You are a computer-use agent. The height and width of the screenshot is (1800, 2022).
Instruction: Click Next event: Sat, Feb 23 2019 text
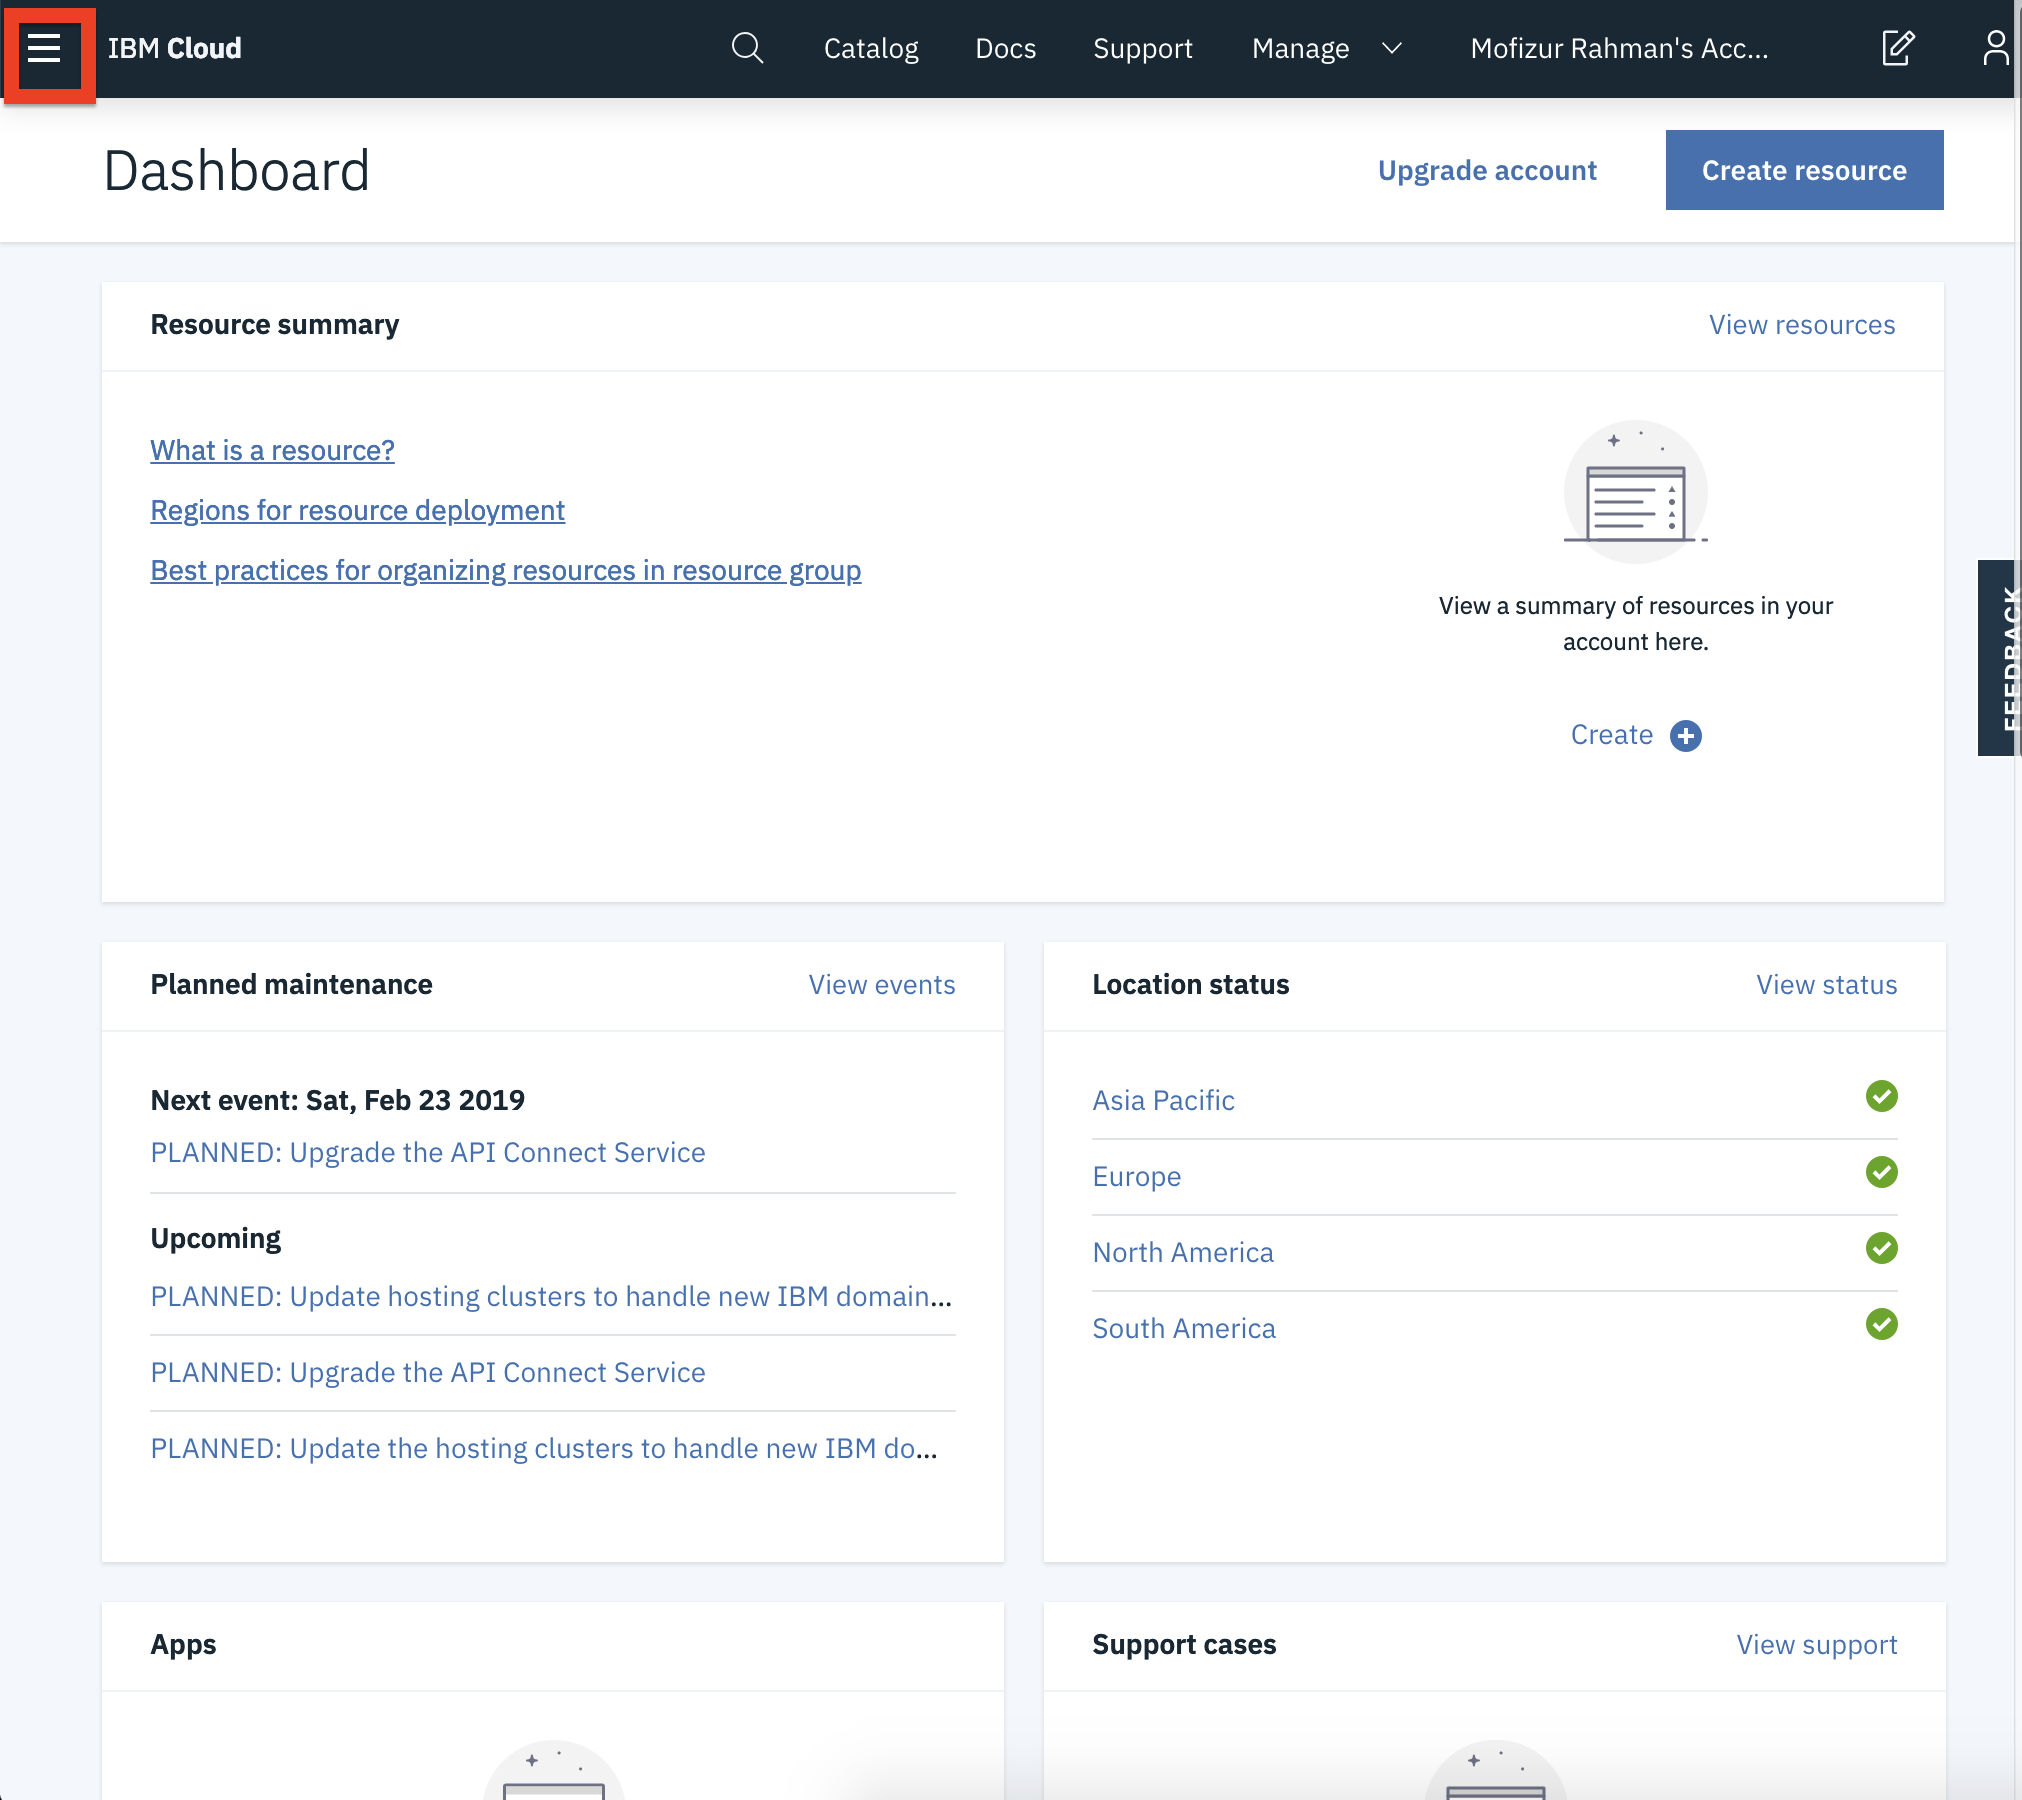338,1100
